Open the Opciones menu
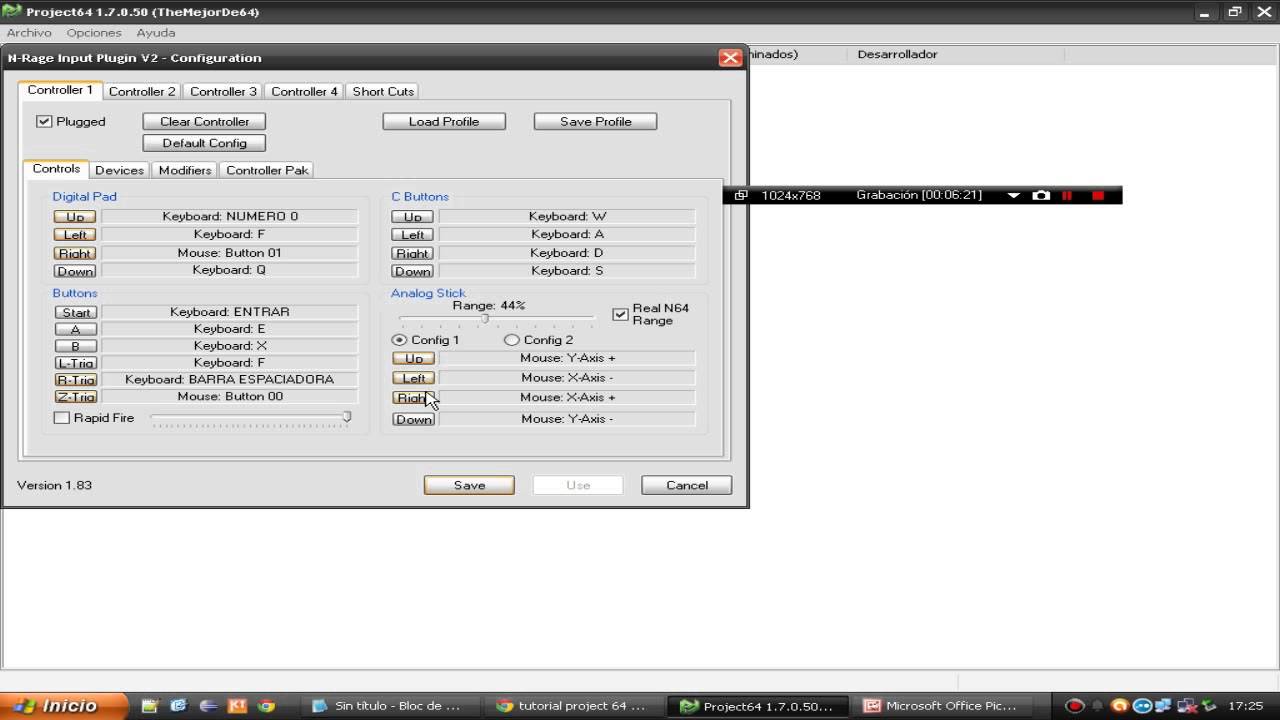Image resolution: width=1280 pixels, height=720 pixels. point(94,33)
